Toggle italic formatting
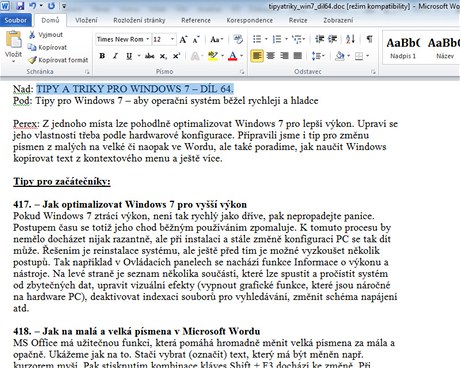Image resolution: width=460 pixels, height=368 pixels. point(115,56)
